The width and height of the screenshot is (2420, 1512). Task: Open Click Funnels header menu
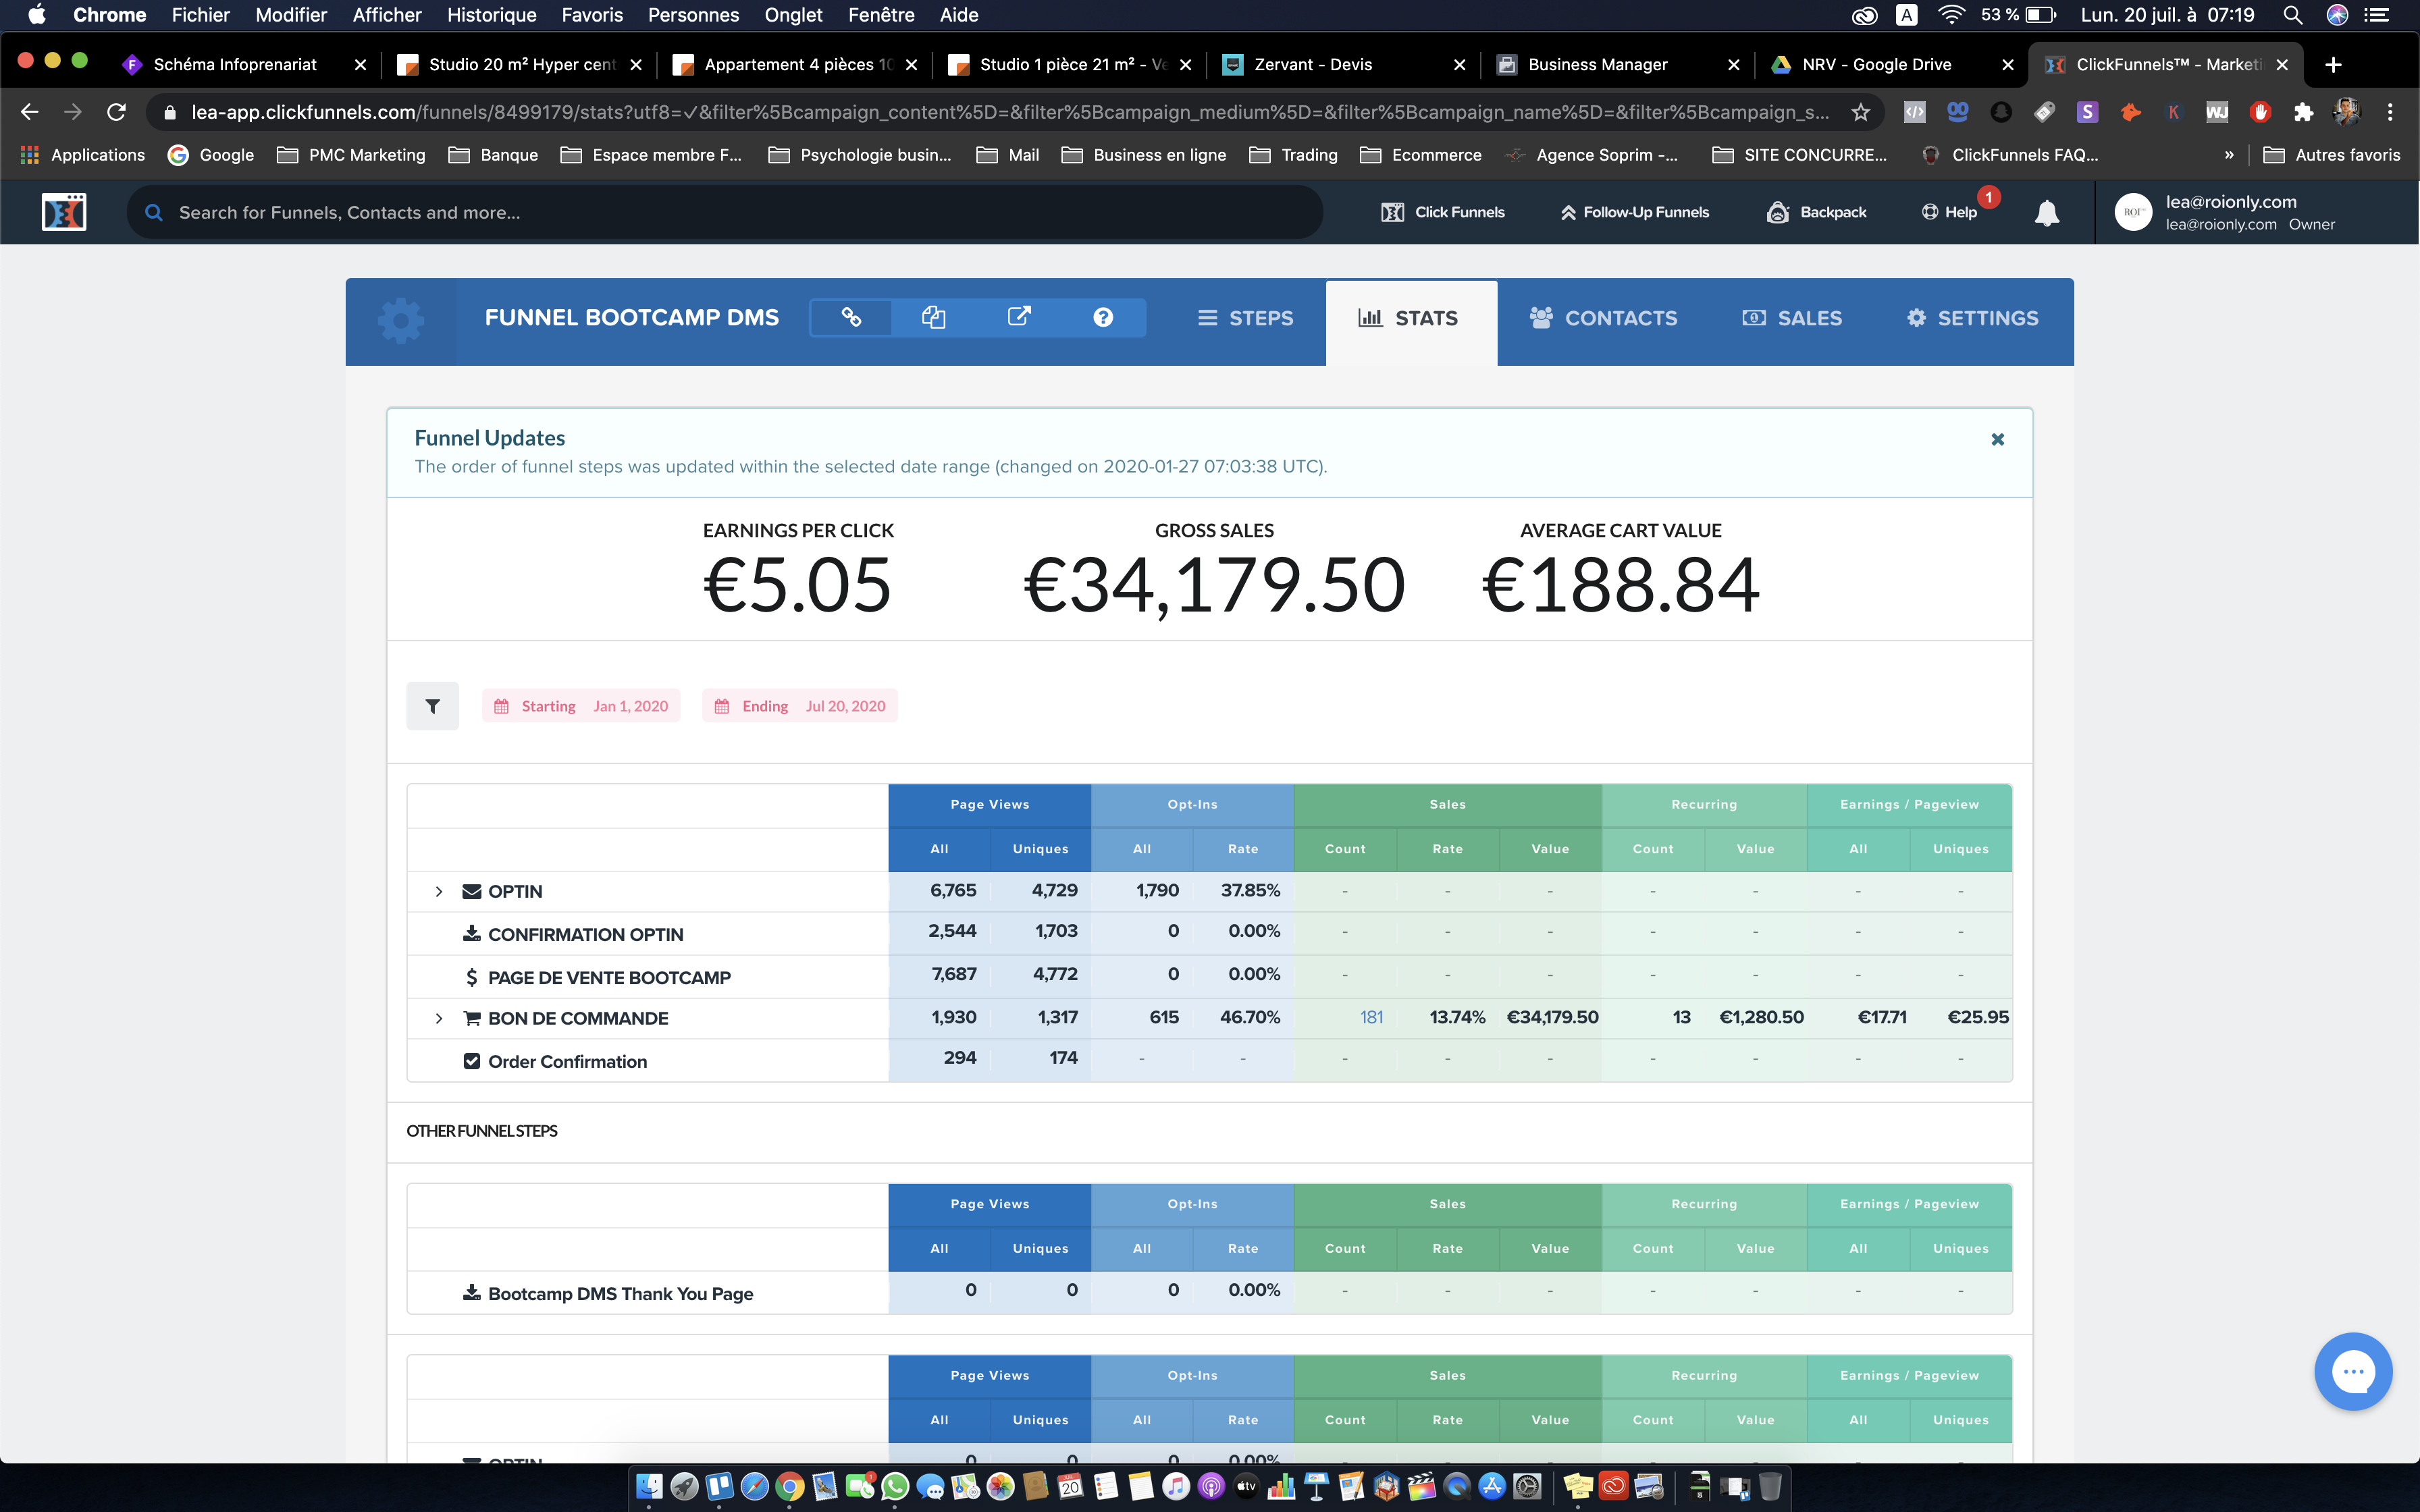[1443, 212]
